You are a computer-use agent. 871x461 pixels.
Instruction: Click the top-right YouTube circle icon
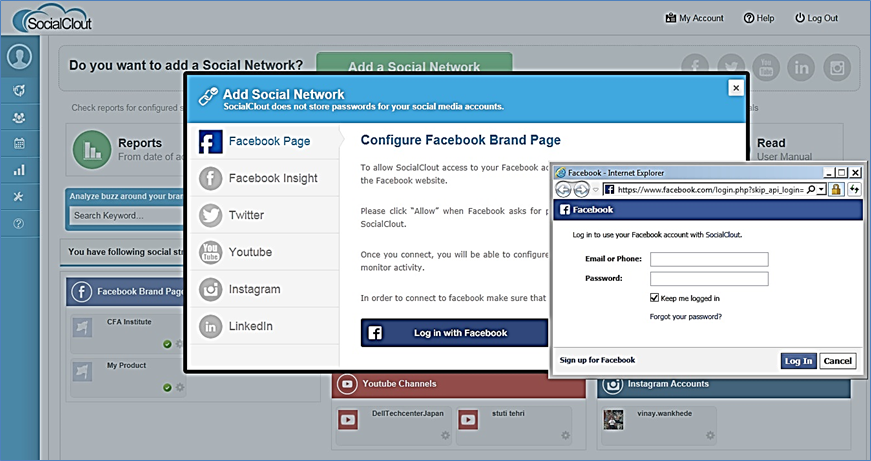766,67
